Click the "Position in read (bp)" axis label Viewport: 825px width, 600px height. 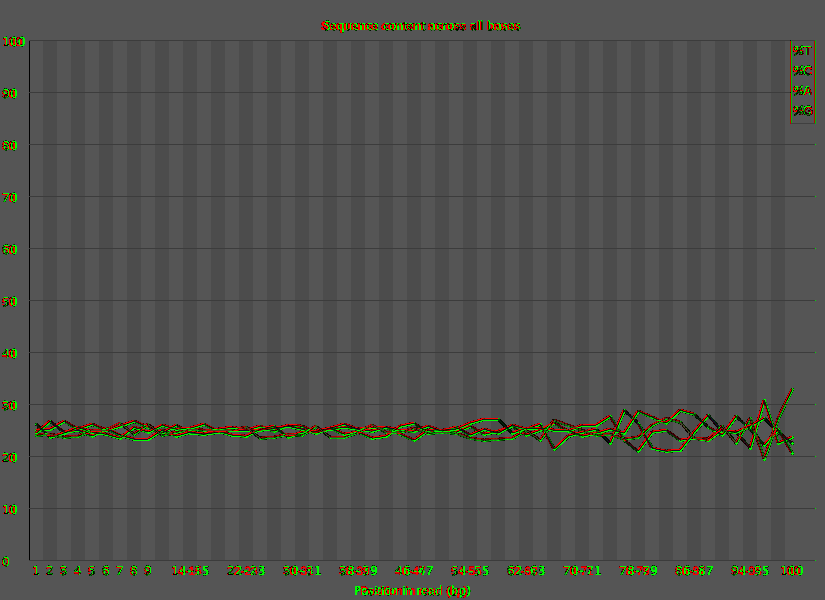click(x=412, y=591)
